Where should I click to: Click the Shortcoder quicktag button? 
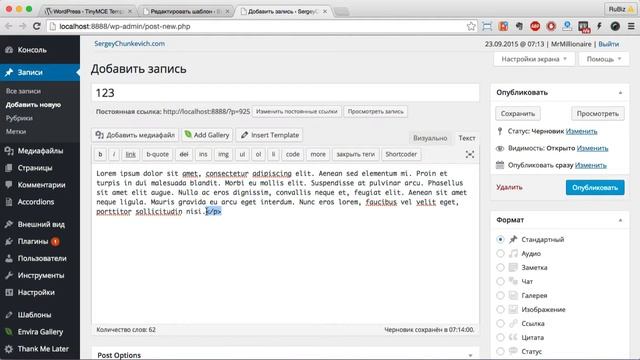[401, 154]
